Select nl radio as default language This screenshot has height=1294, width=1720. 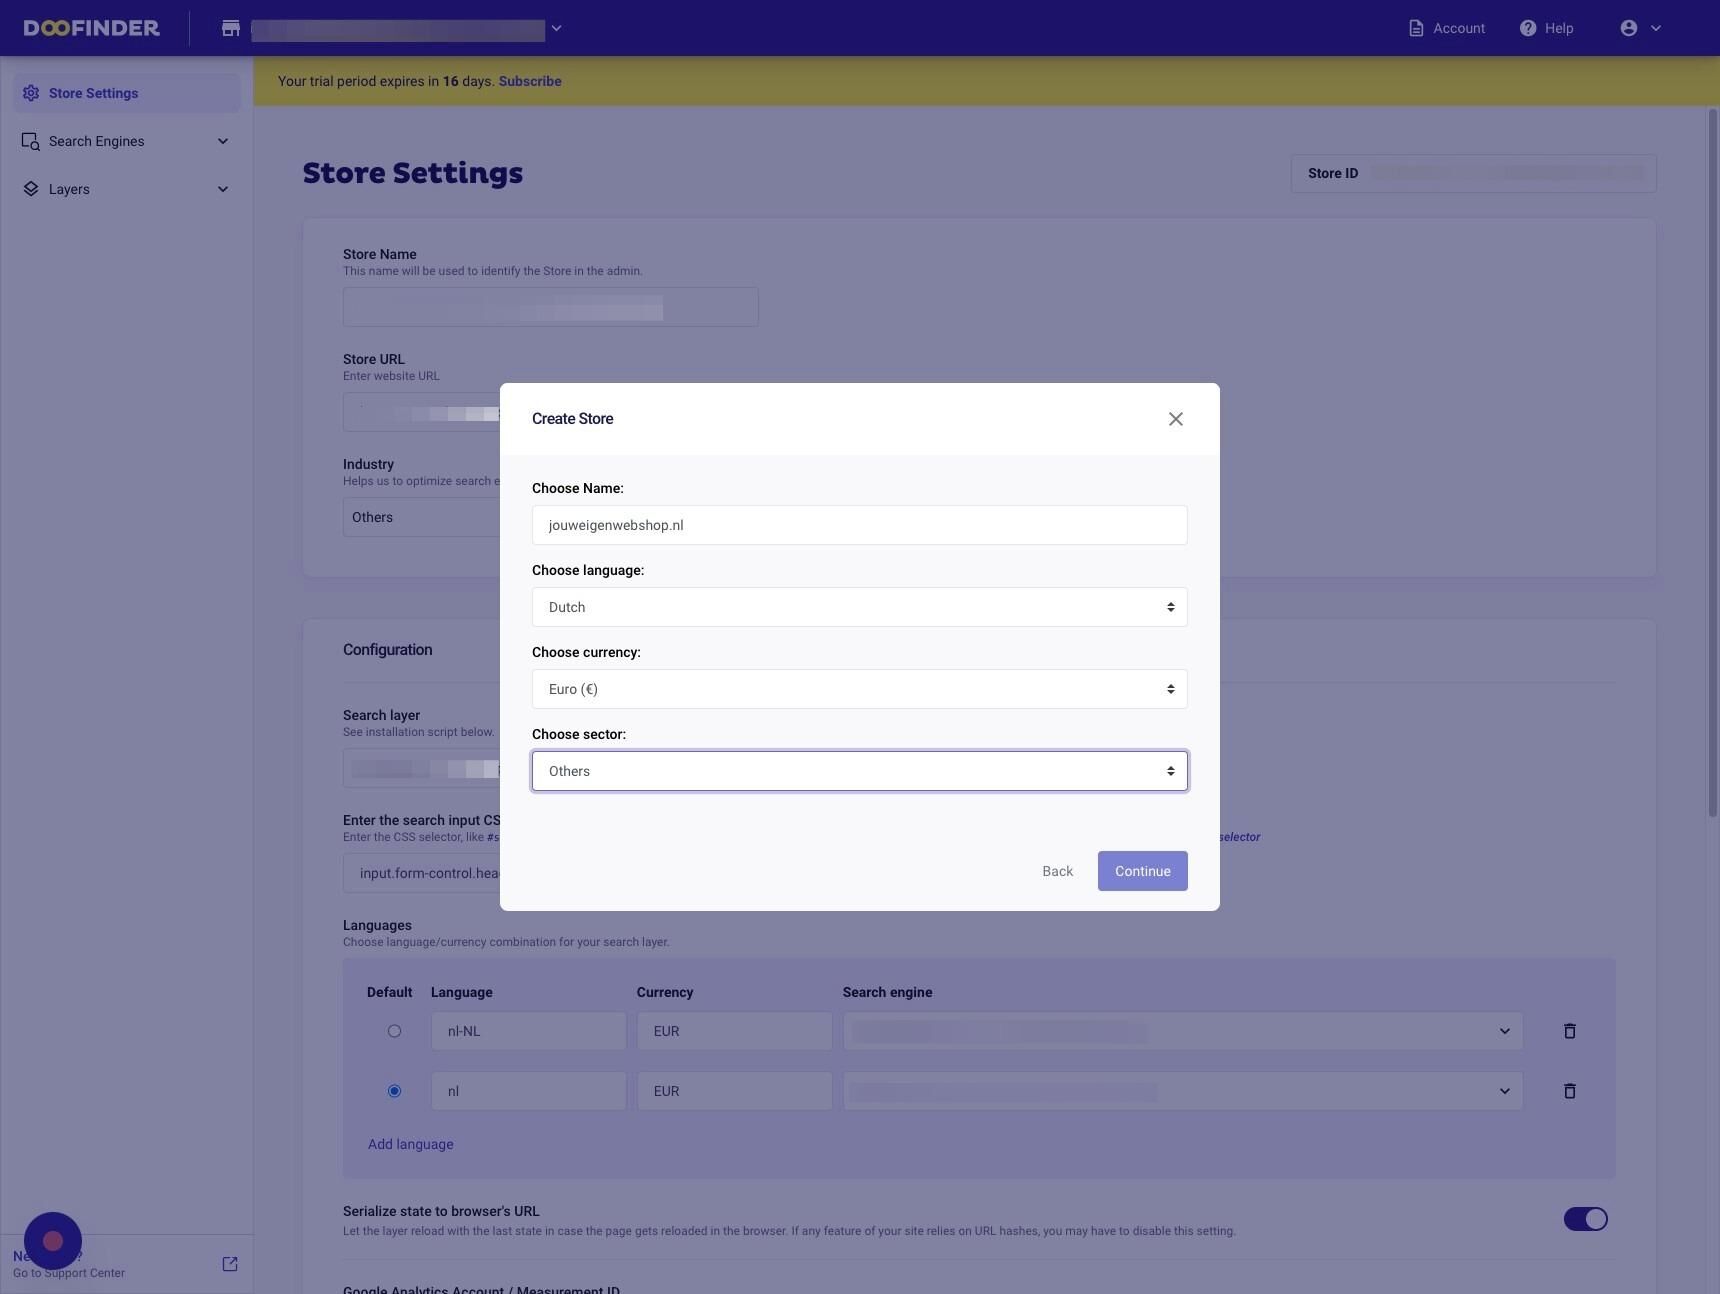pyautogui.click(x=394, y=1091)
